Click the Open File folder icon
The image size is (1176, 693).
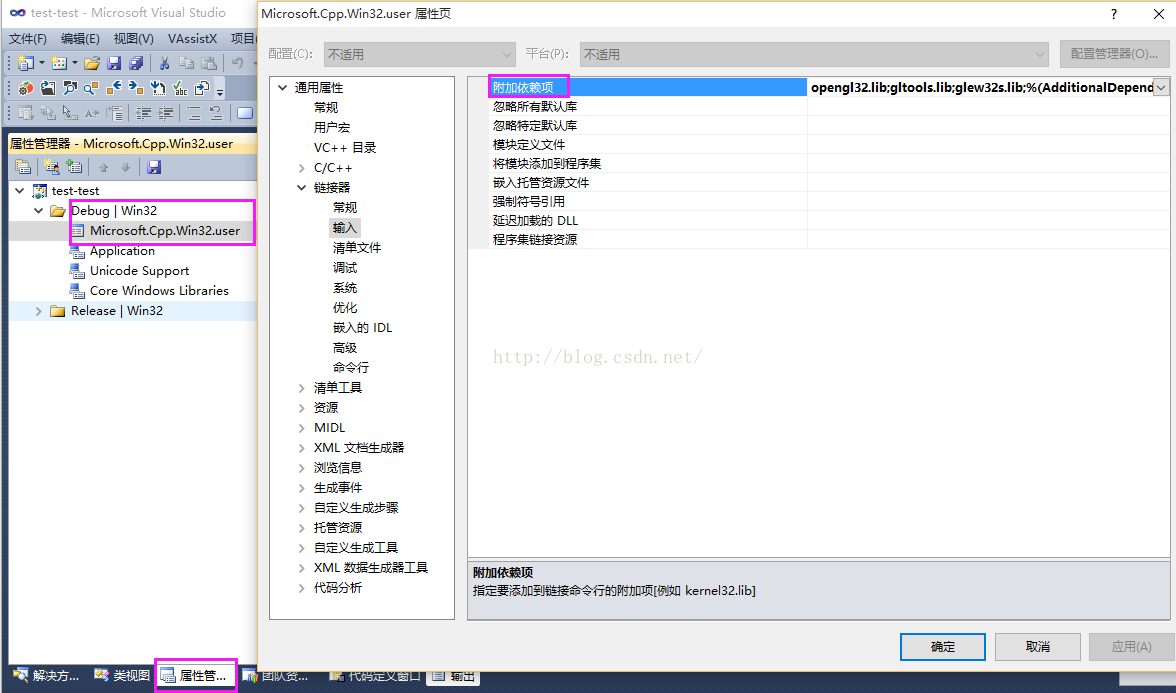[x=92, y=63]
